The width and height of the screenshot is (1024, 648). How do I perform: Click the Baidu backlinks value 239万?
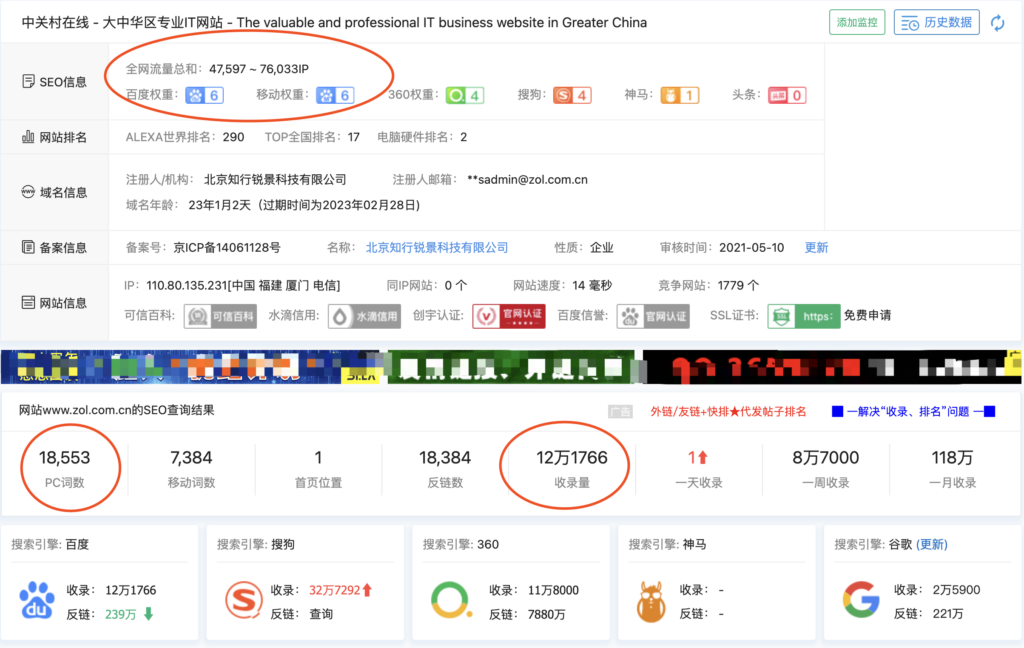121,614
